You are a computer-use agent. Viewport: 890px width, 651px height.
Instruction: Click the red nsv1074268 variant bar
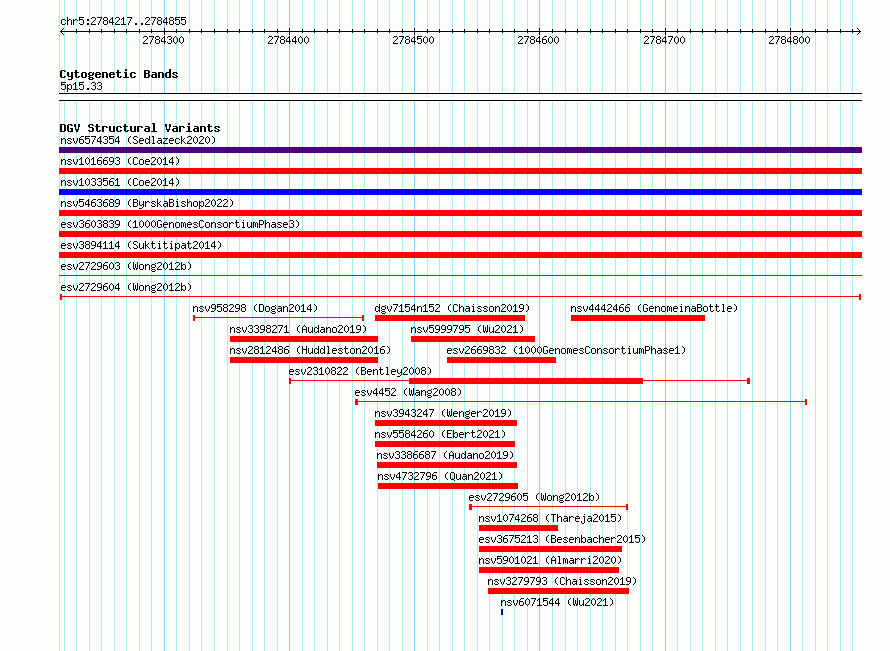pos(518,528)
